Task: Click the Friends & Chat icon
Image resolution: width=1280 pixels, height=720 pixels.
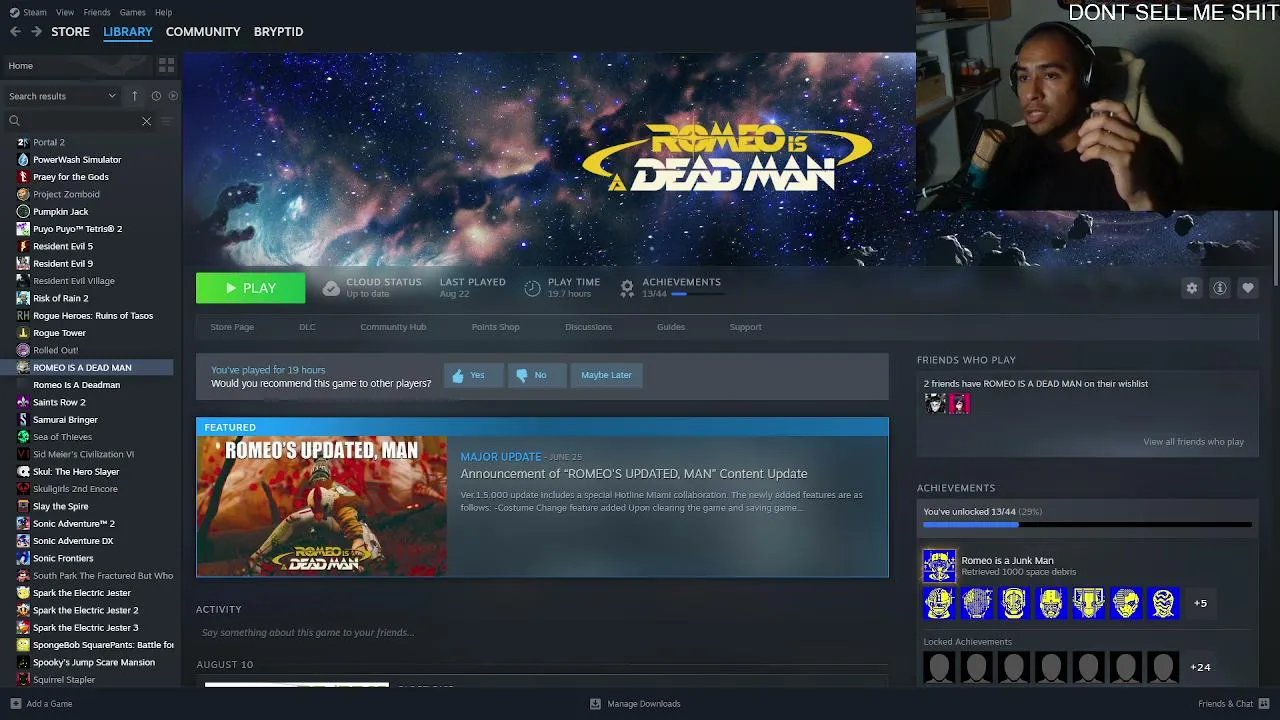Action: point(1264,704)
